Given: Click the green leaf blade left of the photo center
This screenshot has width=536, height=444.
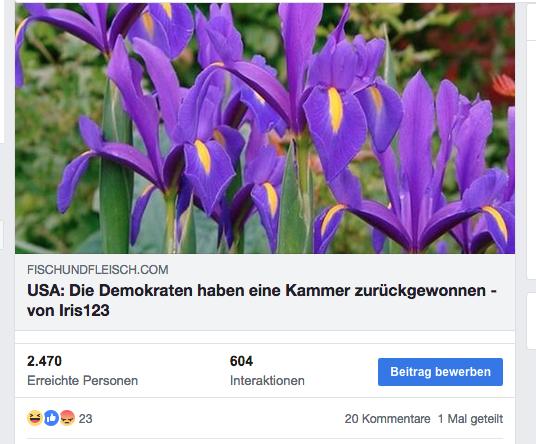Looking at the screenshot, I should coord(116,191).
